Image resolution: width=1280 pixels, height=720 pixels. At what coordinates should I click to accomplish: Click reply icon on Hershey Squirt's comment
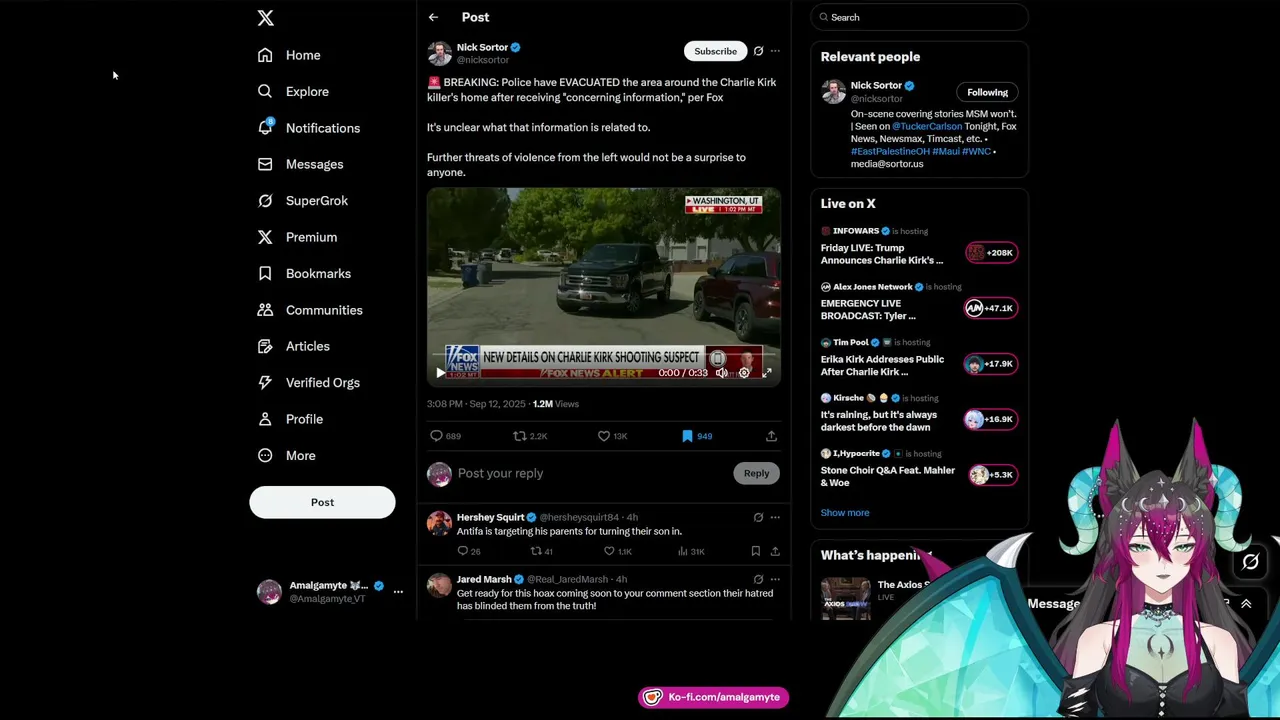tap(462, 551)
